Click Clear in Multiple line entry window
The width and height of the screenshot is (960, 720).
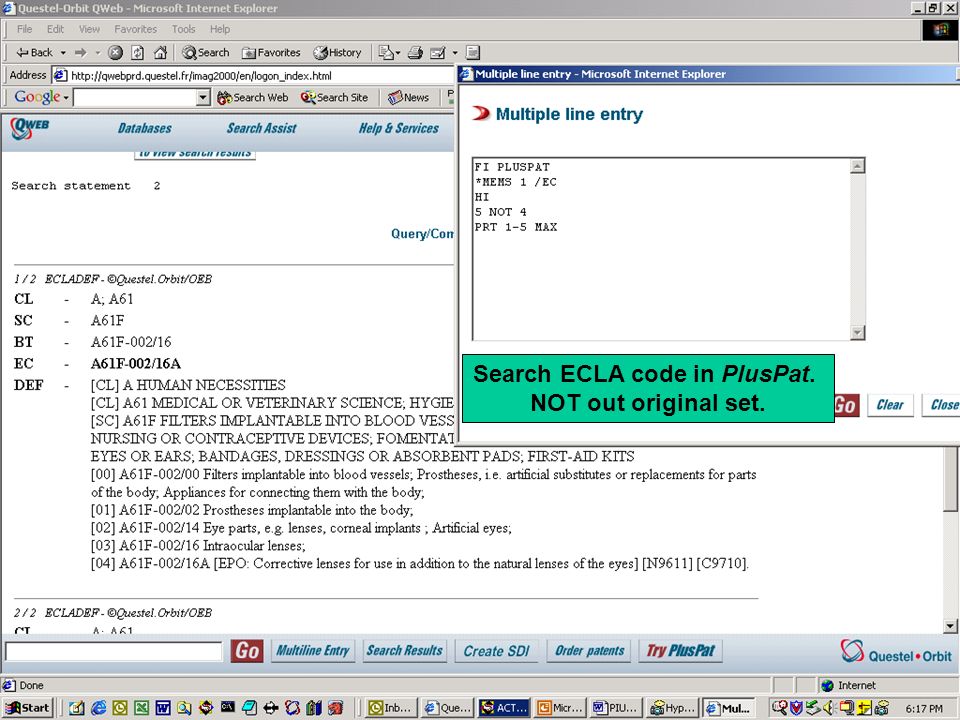click(890, 405)
